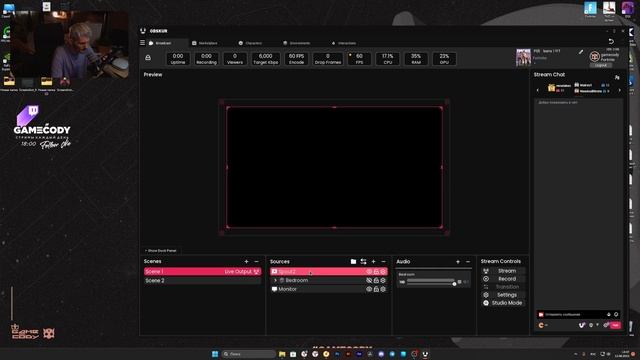Open the hamburger menu in OBSKUR
This screenshot has width=640, height=360.
point(142,43)
